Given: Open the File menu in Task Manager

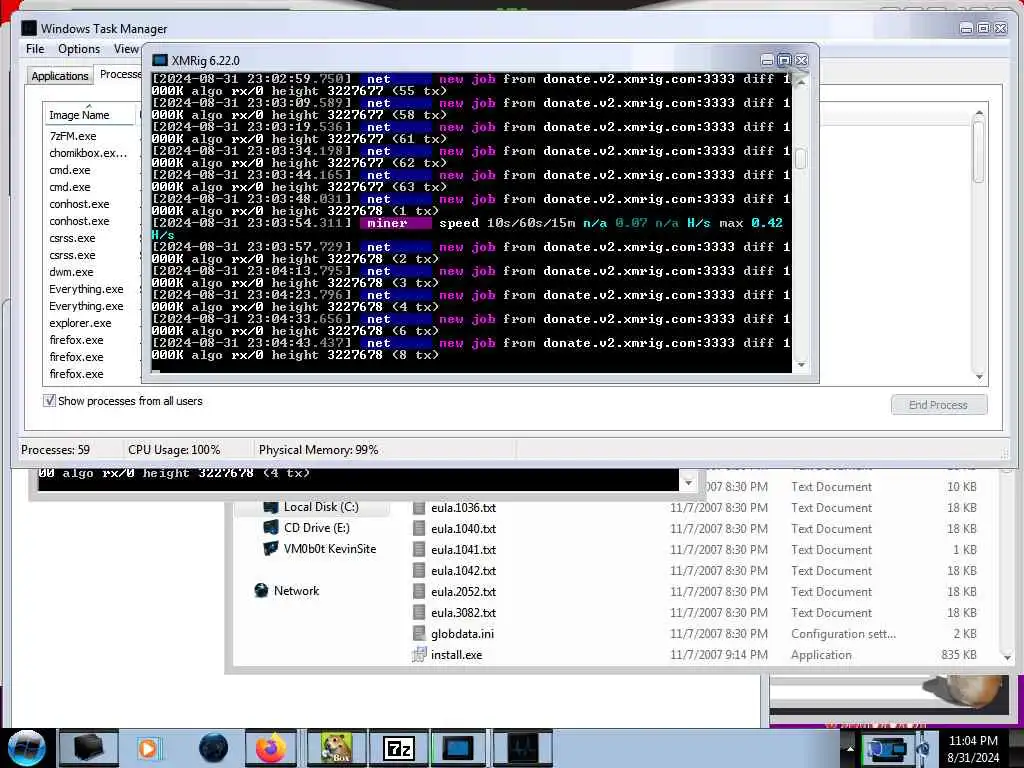Looking at the screenshot, I should [x=35, y=49].
